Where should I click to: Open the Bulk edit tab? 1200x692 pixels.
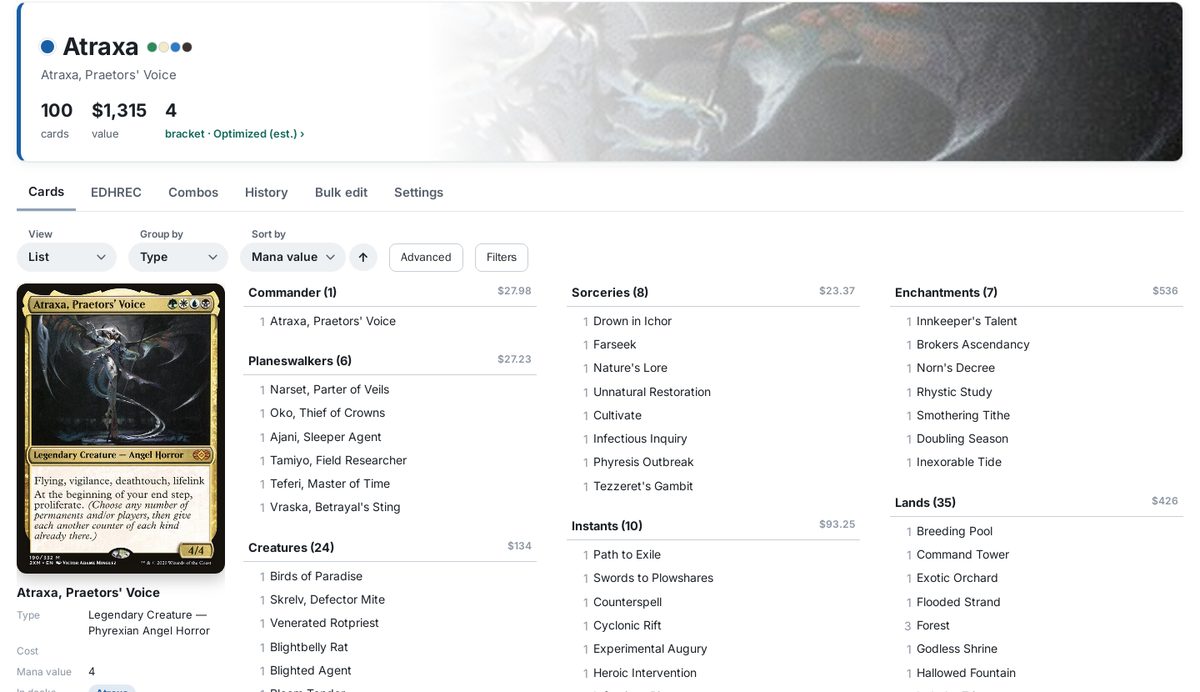[x=341, y=192]
